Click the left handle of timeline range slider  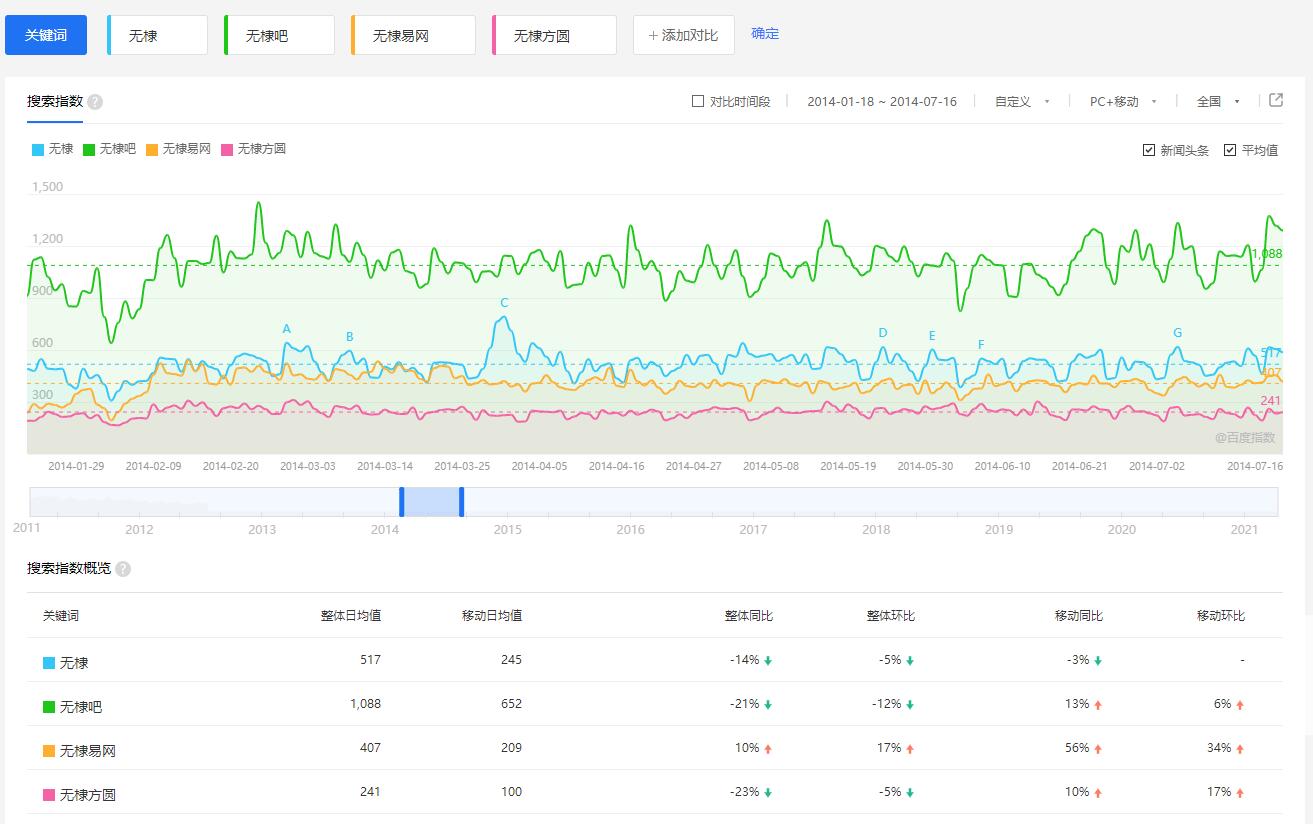(x=402, y=502)
